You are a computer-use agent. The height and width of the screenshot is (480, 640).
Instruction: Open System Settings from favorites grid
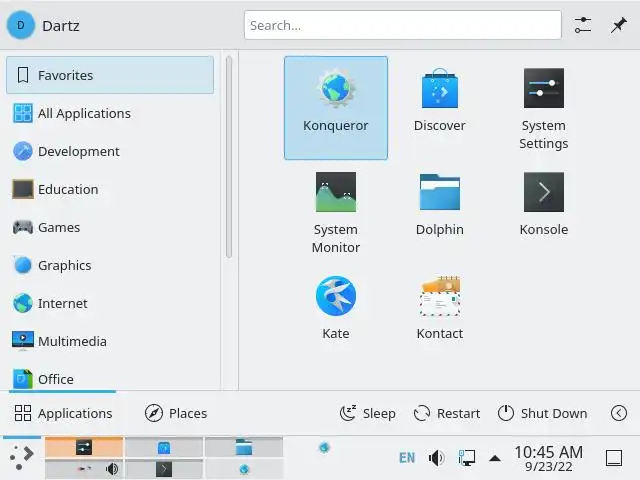pos(544,109)
